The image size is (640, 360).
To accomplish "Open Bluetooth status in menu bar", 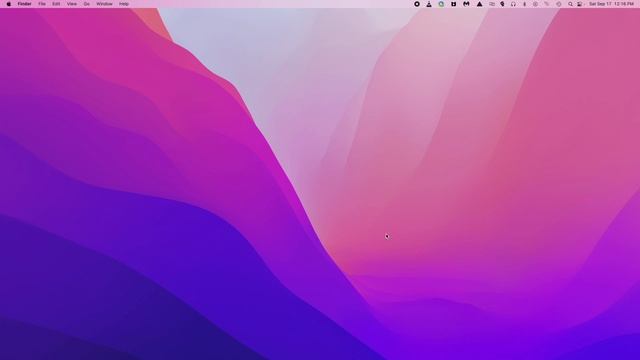I will pos(524,4).
